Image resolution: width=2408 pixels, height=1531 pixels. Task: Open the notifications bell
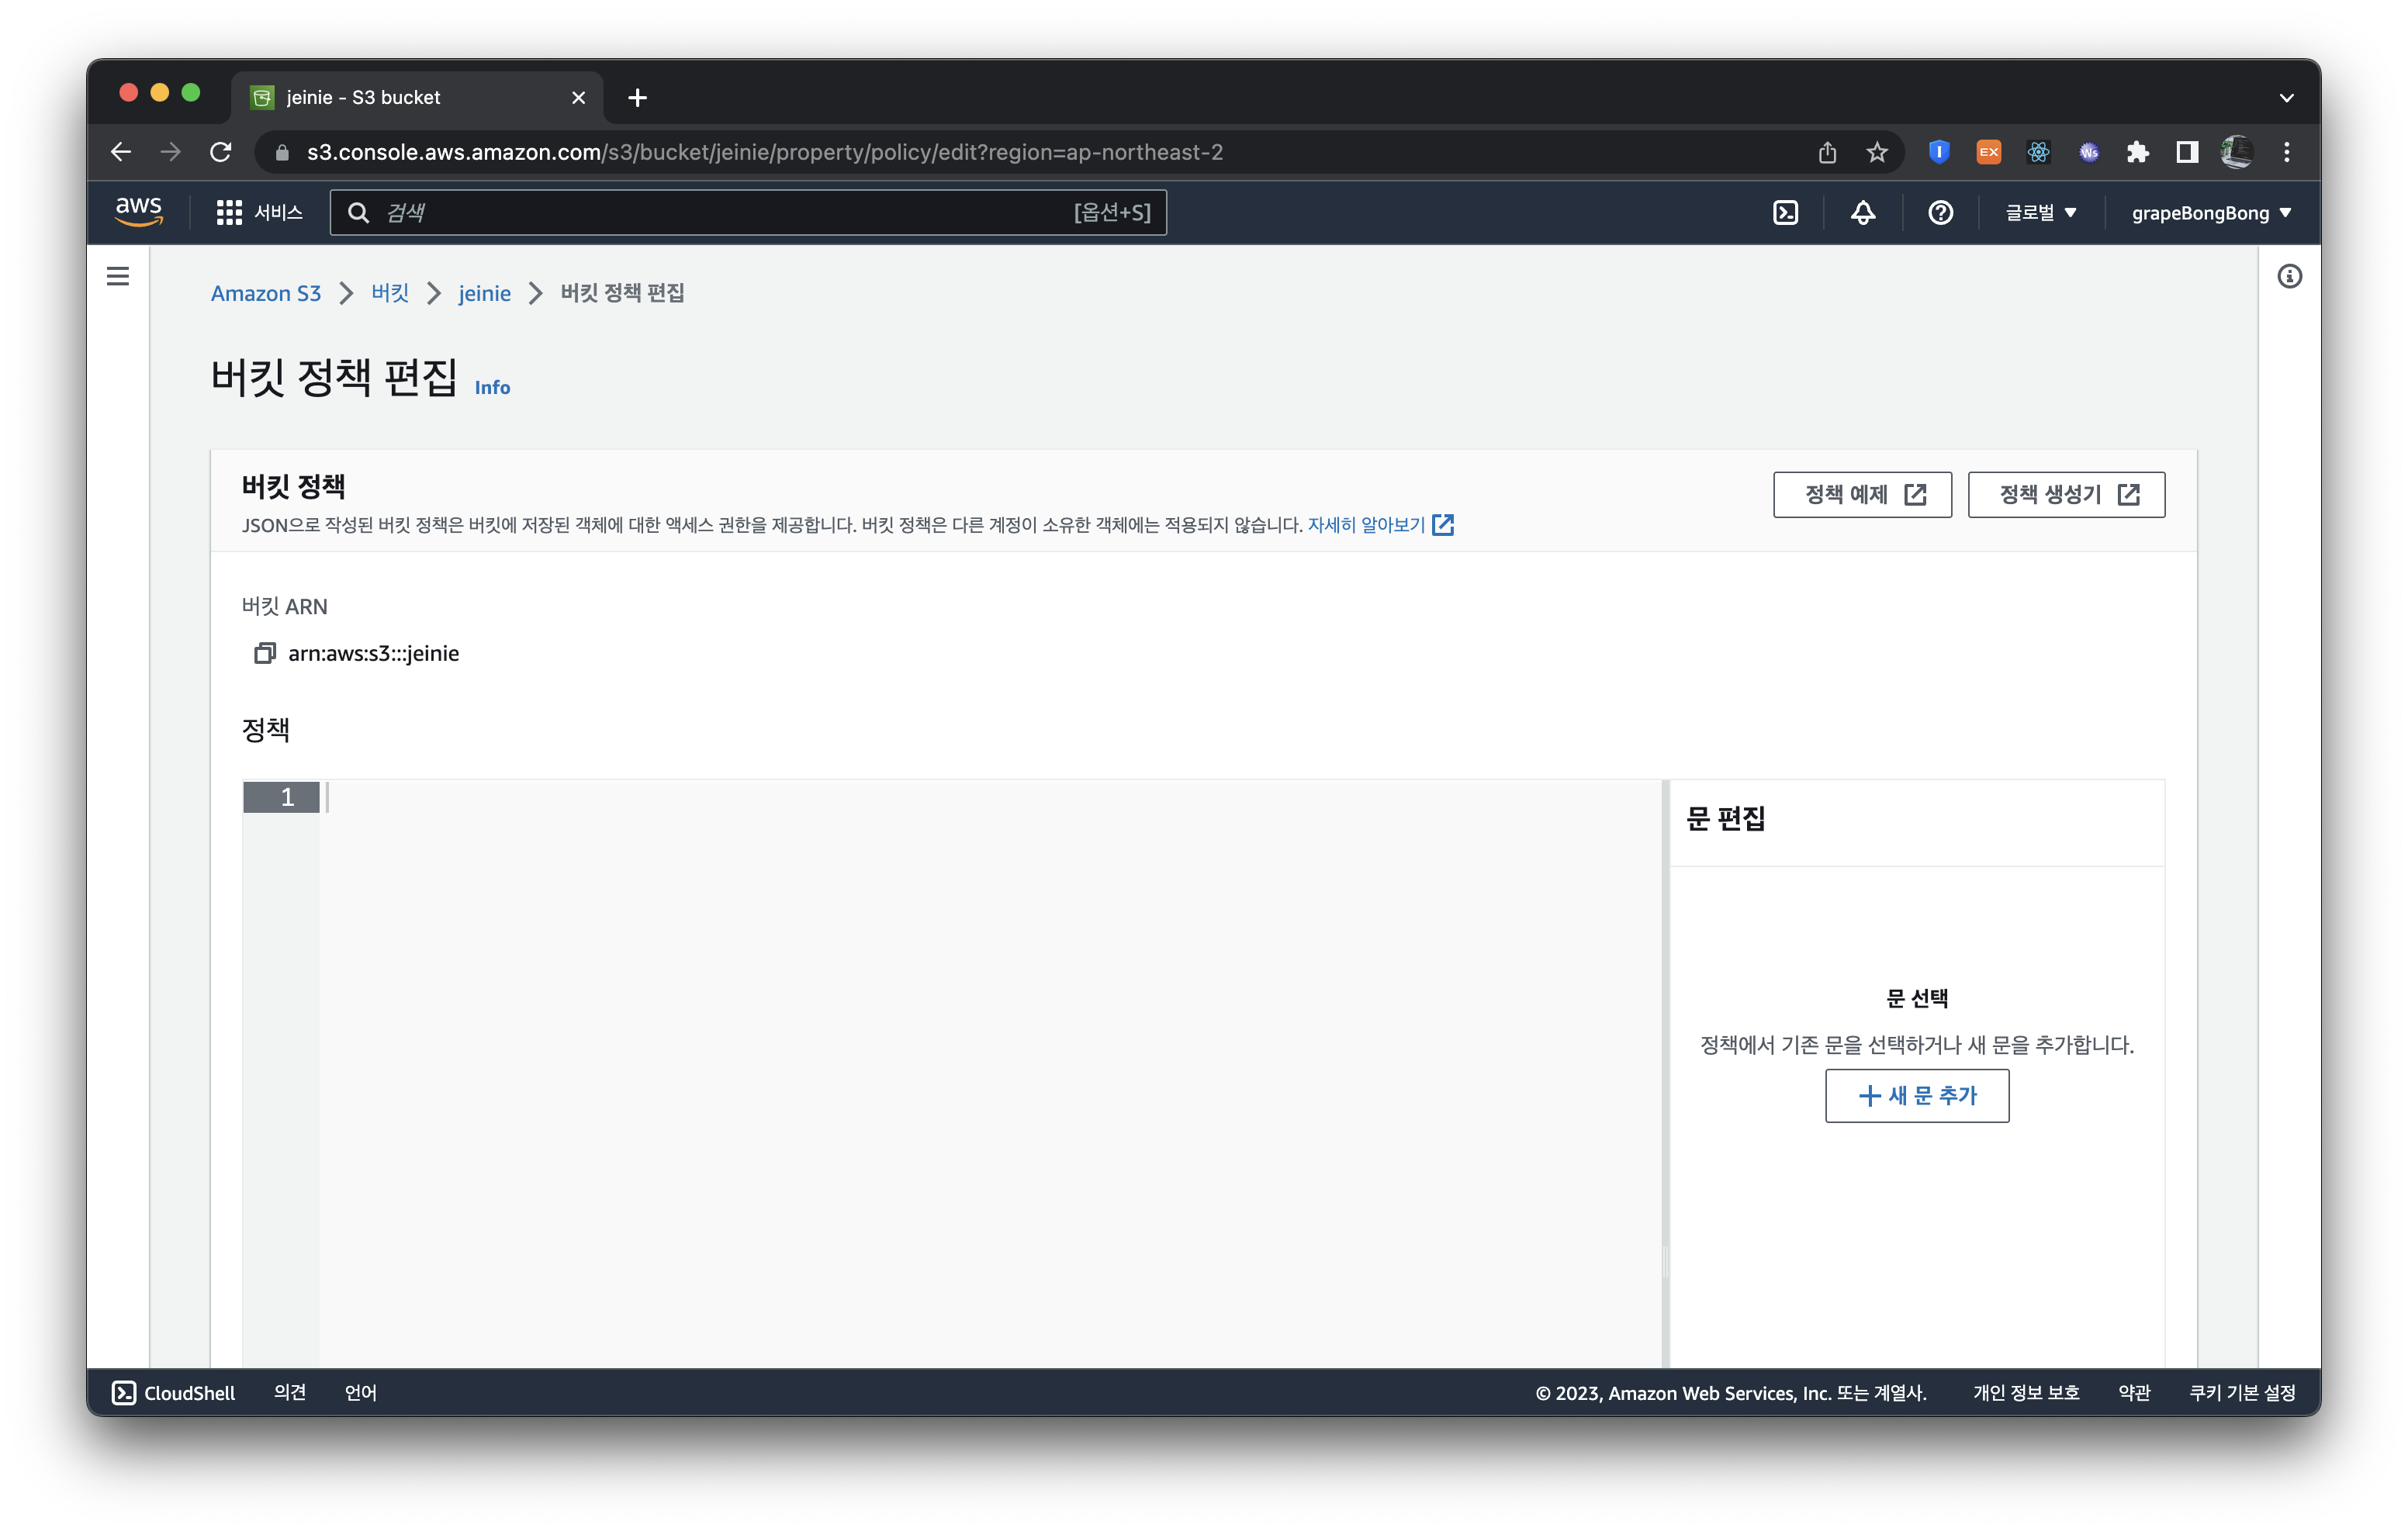tap(1862, 213)
